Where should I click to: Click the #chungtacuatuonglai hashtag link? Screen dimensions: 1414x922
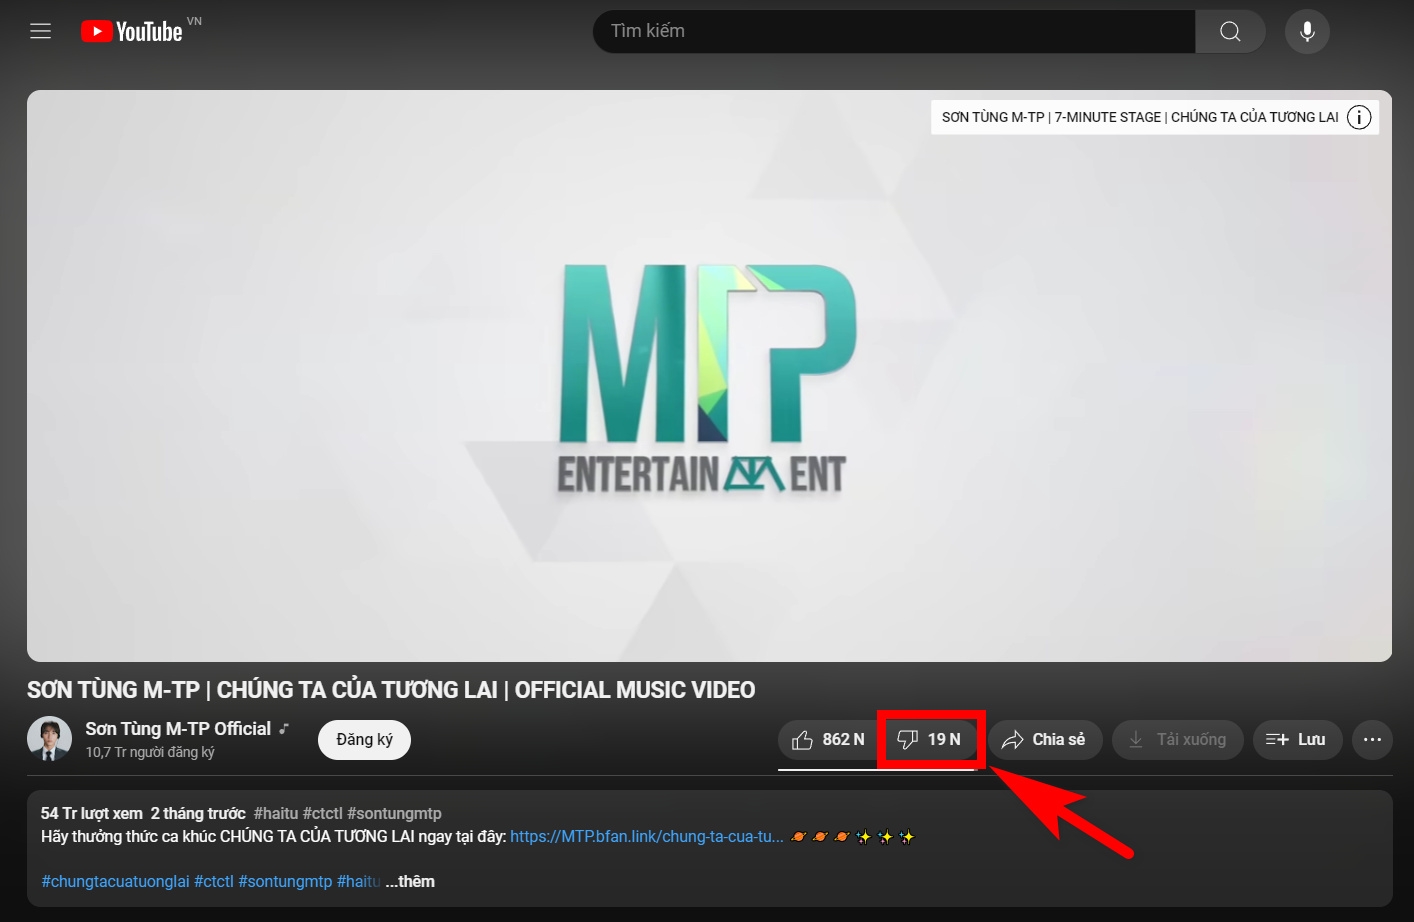tap(115, 881)
